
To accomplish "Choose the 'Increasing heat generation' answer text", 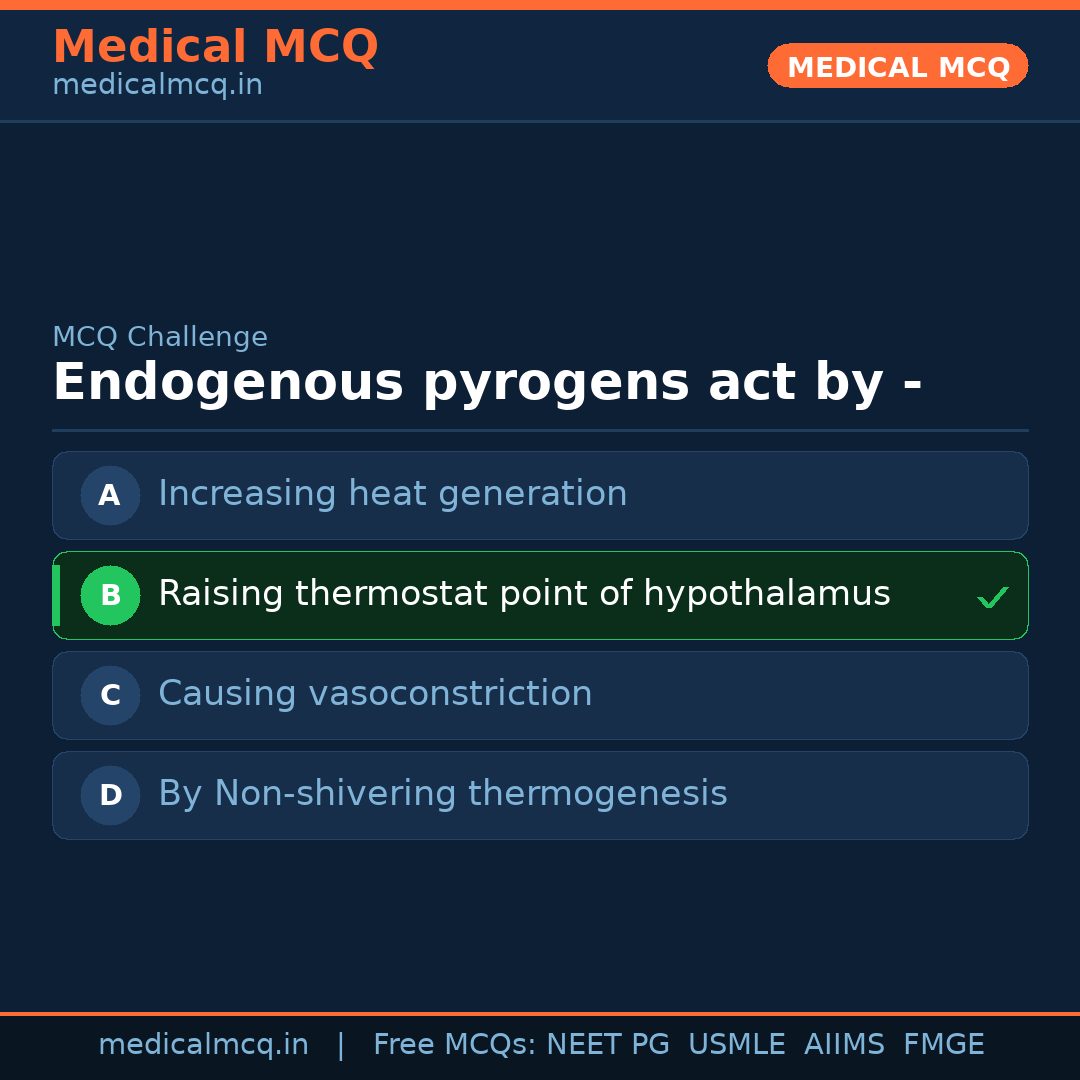I will (392, 494).
